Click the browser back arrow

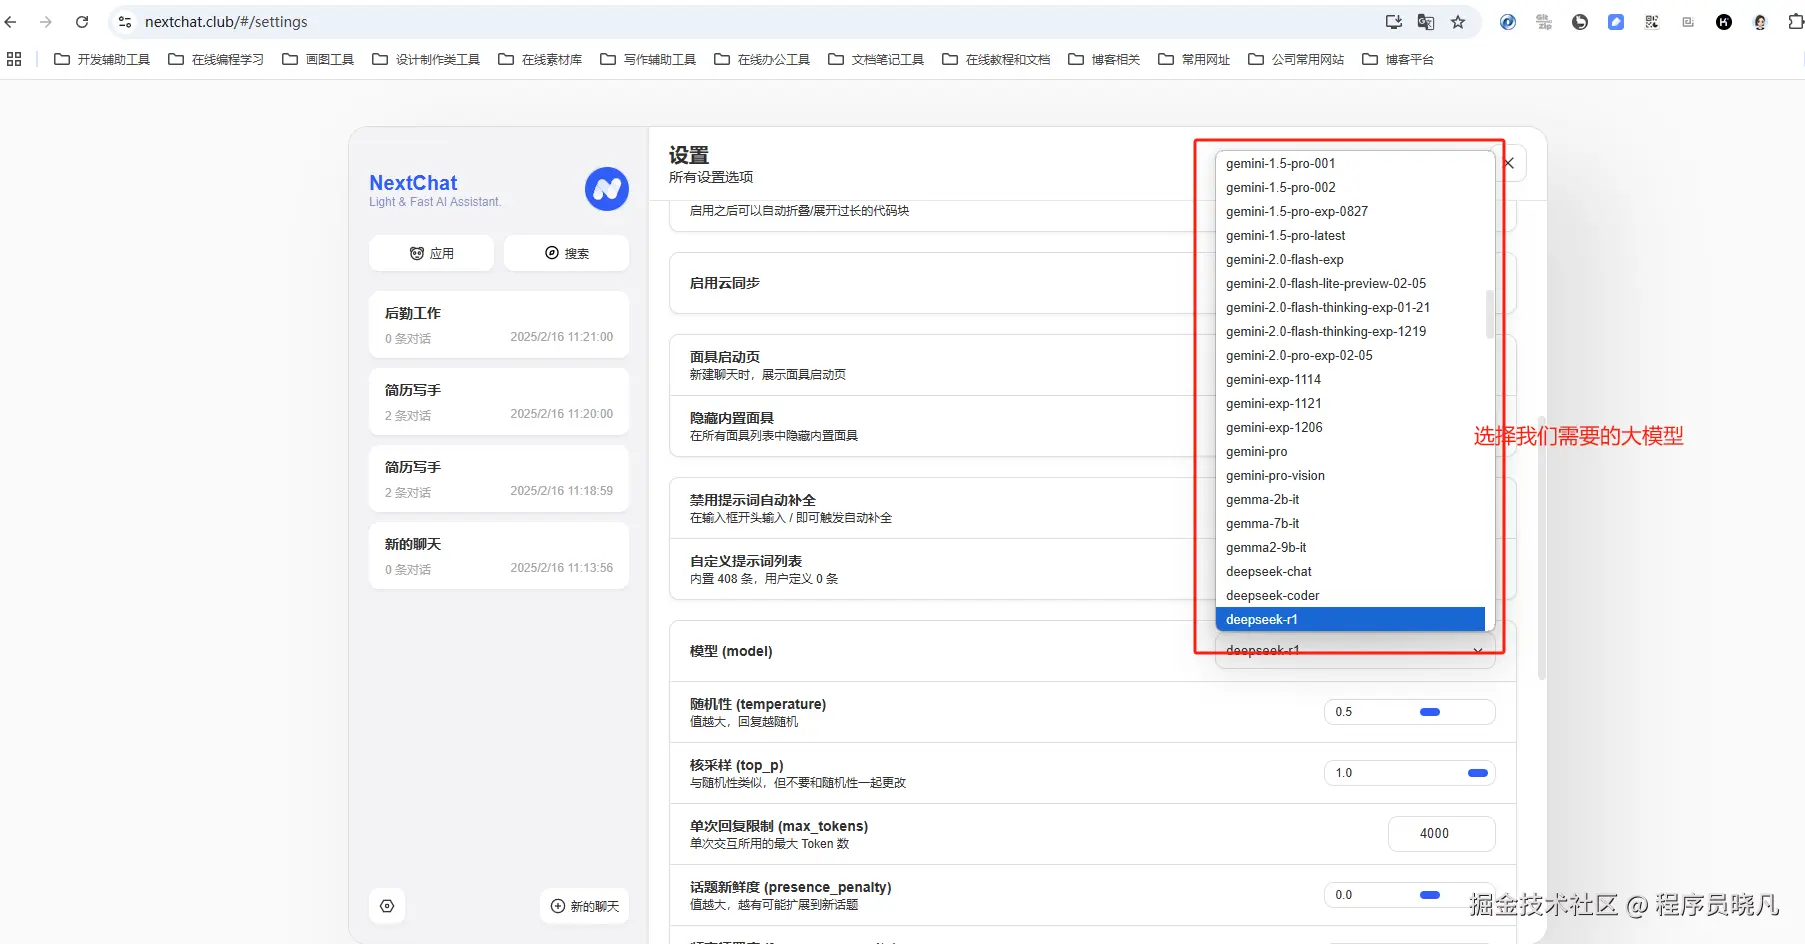[11, 22]
